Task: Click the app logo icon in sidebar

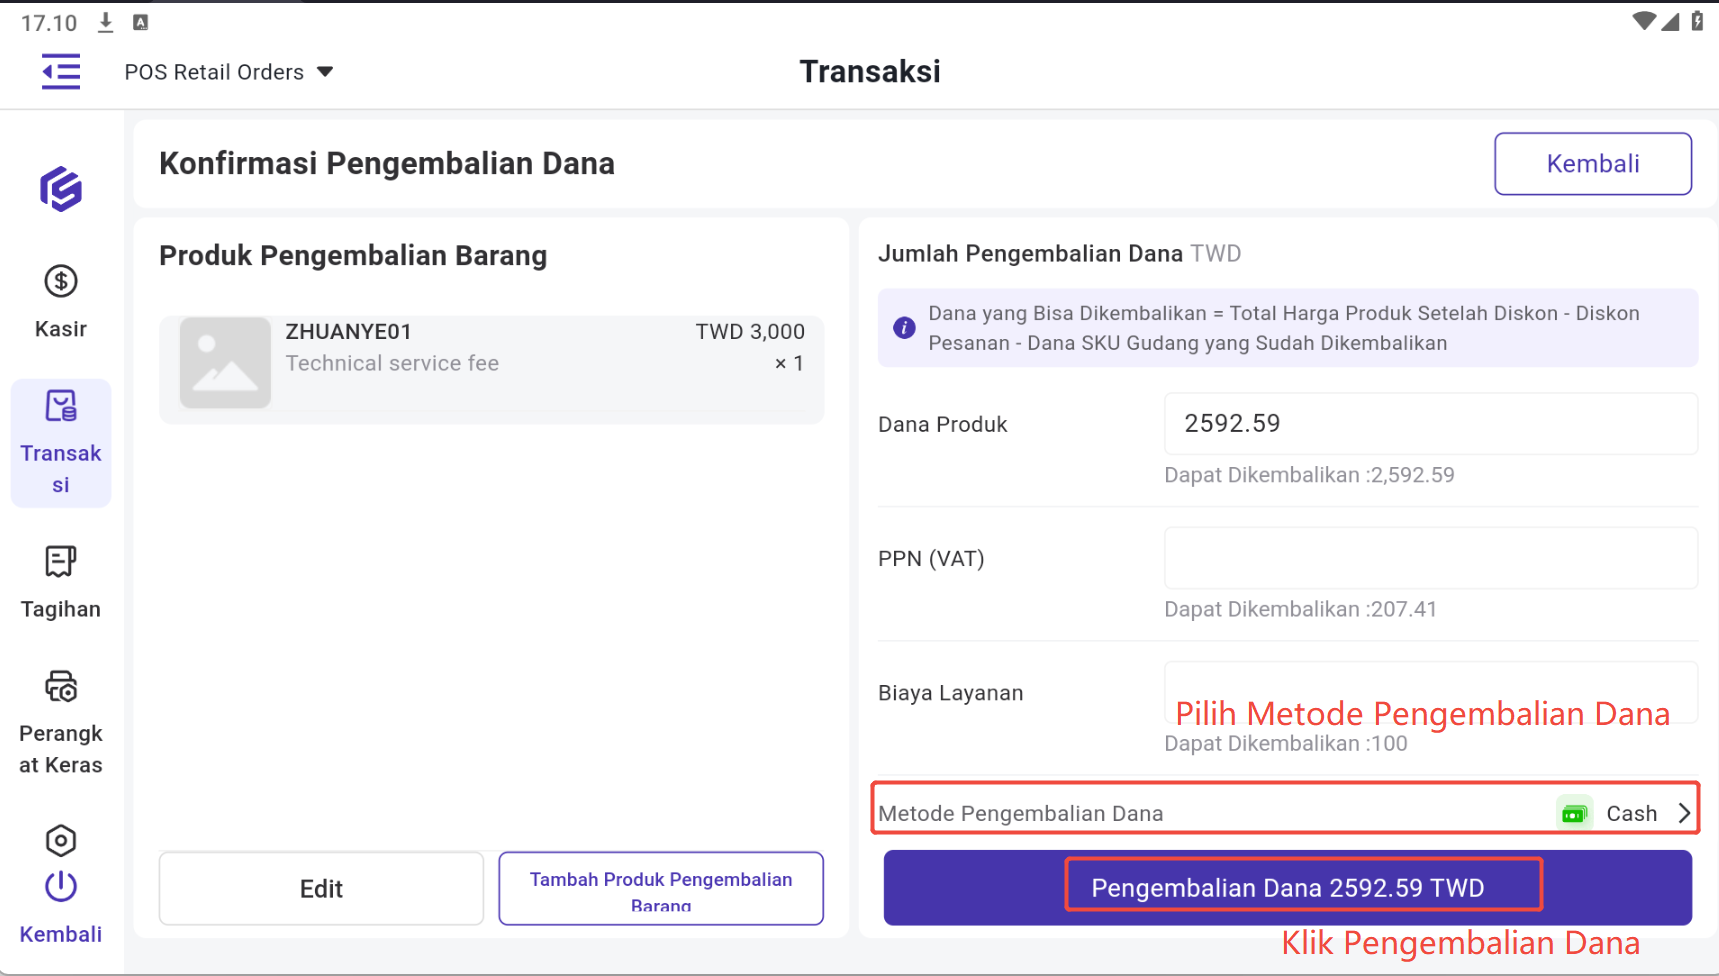Action: click(x=61, y=189)
